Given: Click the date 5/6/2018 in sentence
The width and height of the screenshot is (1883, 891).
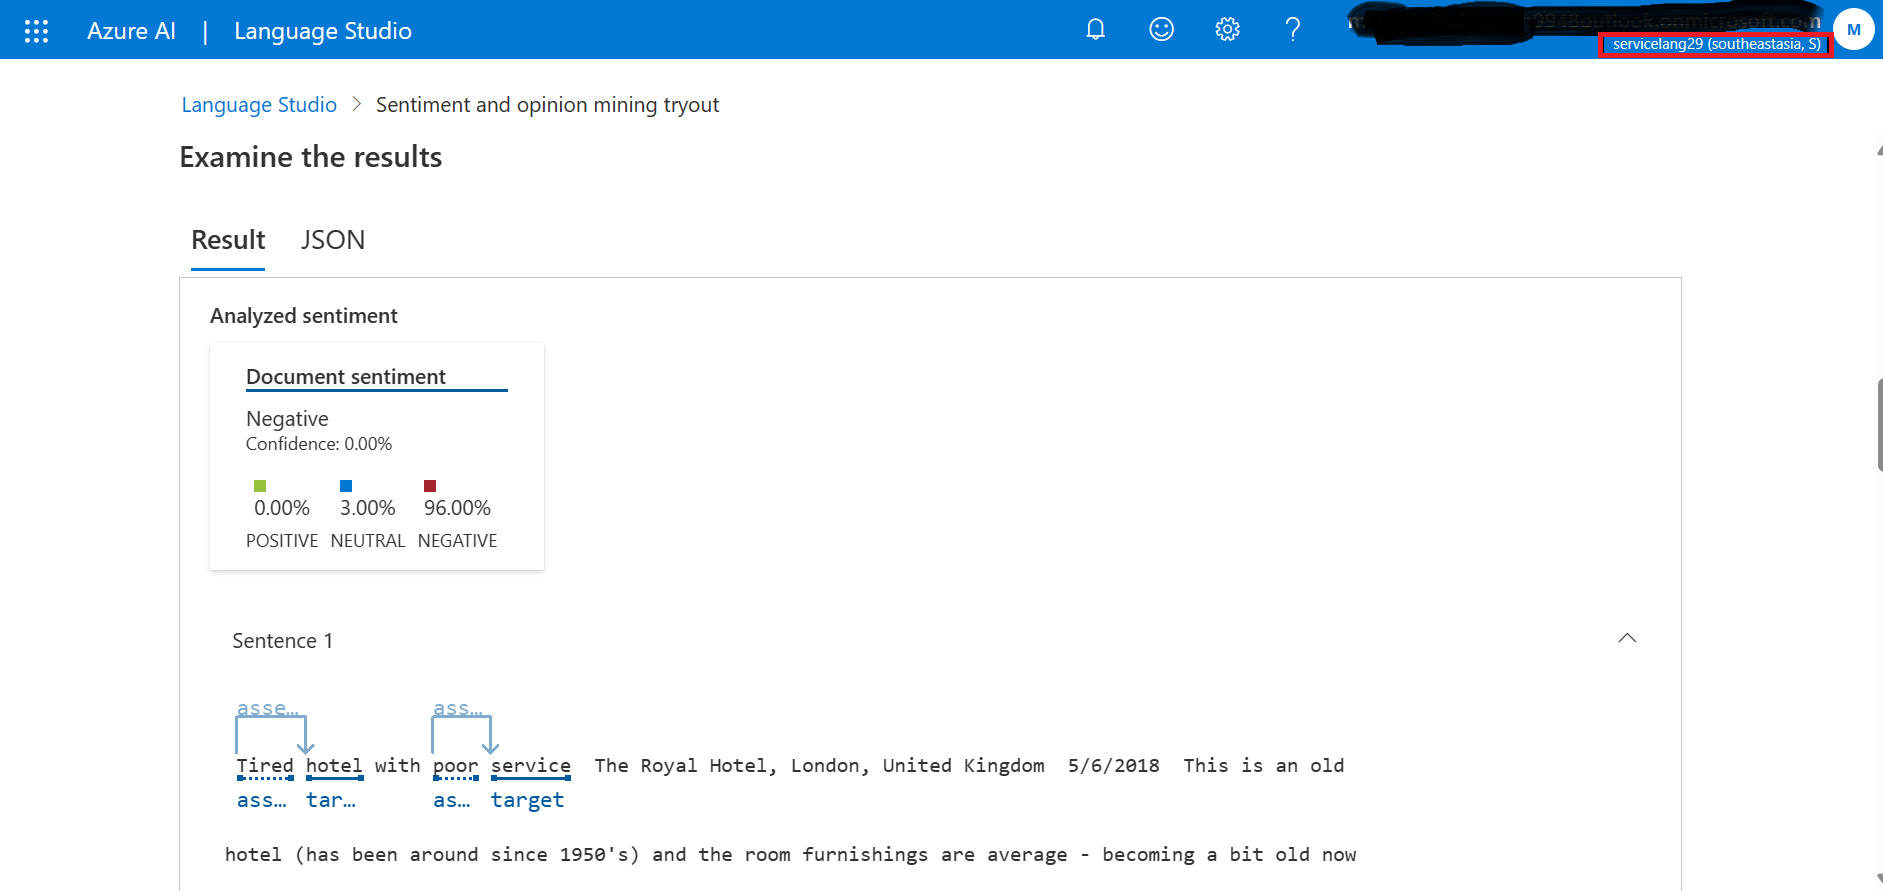Looking at the screenshot, I should click(1114, 766).
